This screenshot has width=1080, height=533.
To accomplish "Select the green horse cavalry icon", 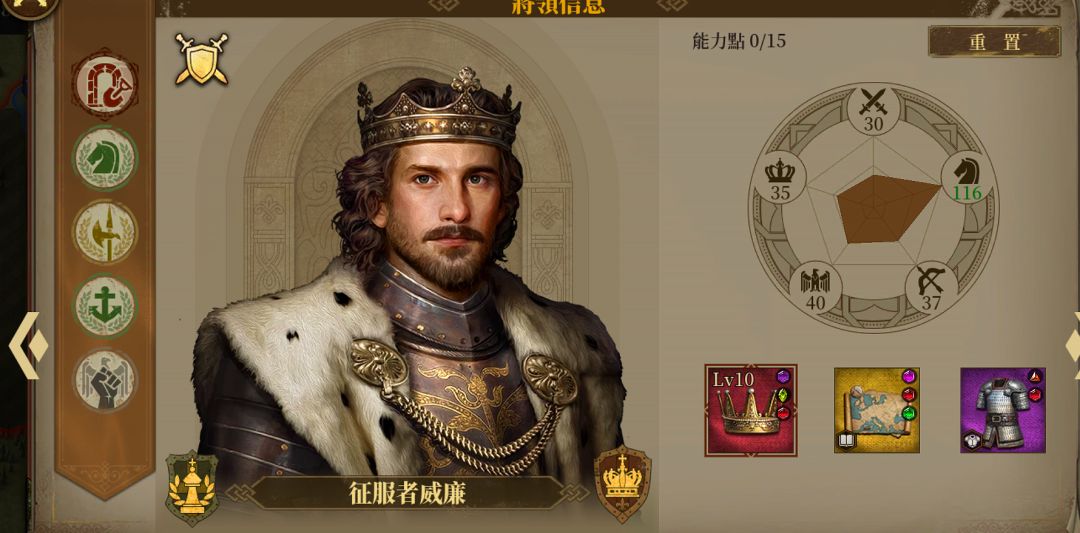I will pos(105,158).
